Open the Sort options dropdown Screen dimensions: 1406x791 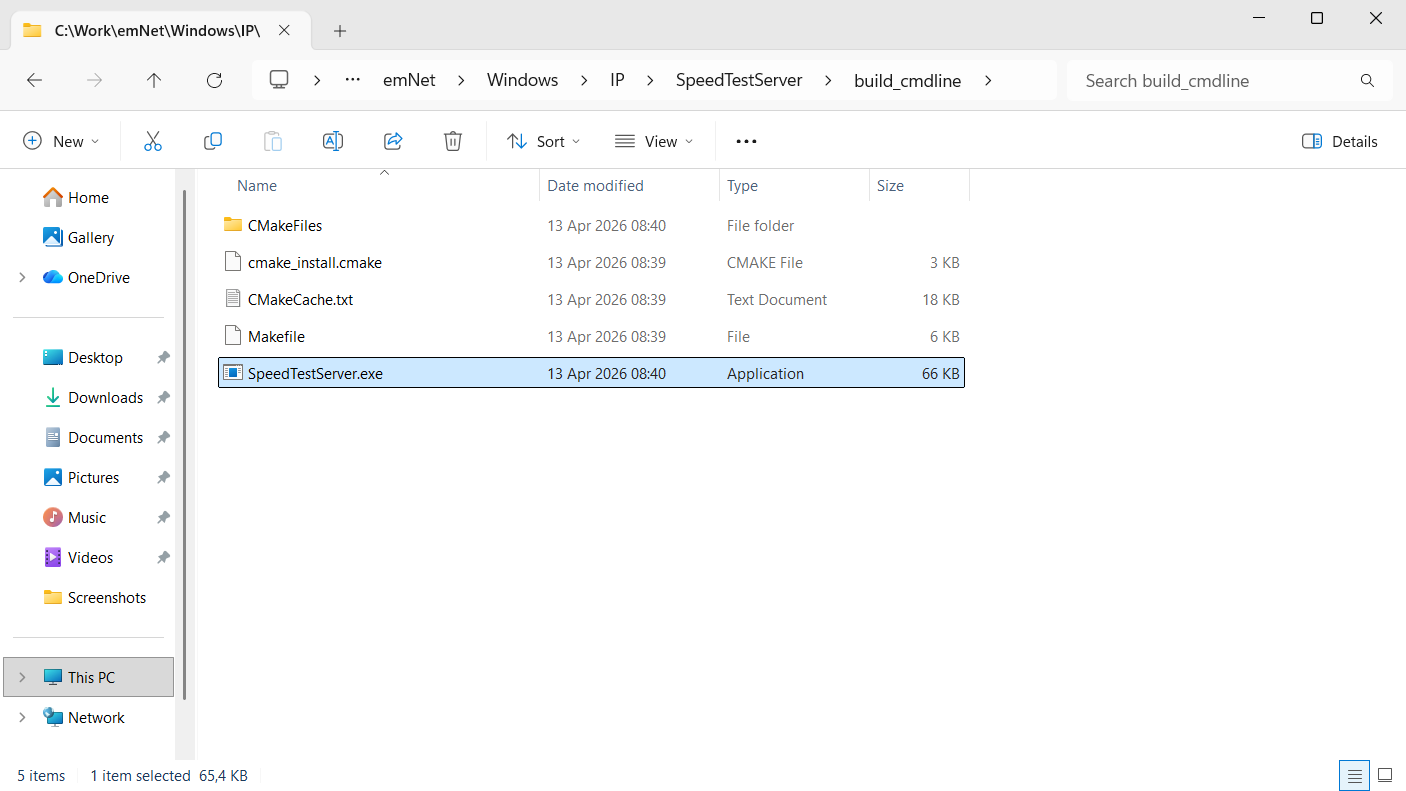pyautogui.click(x=543, y=140)
